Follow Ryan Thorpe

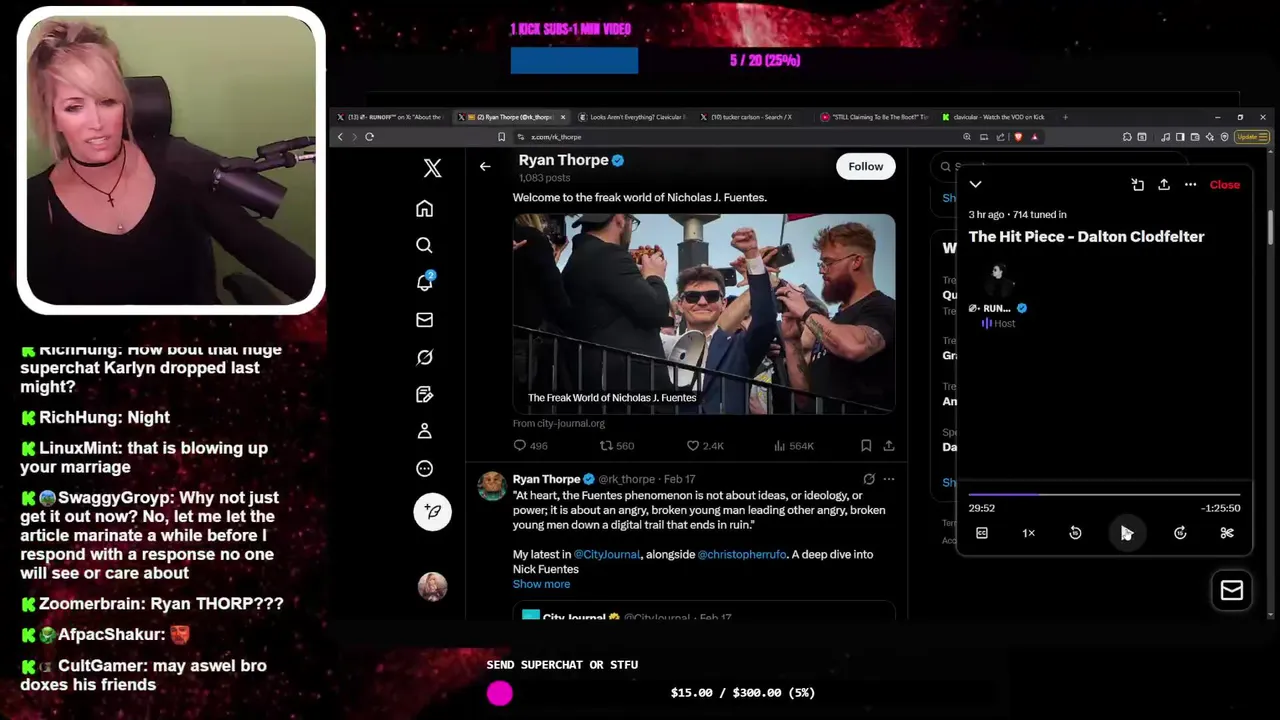tap(865, 167)
